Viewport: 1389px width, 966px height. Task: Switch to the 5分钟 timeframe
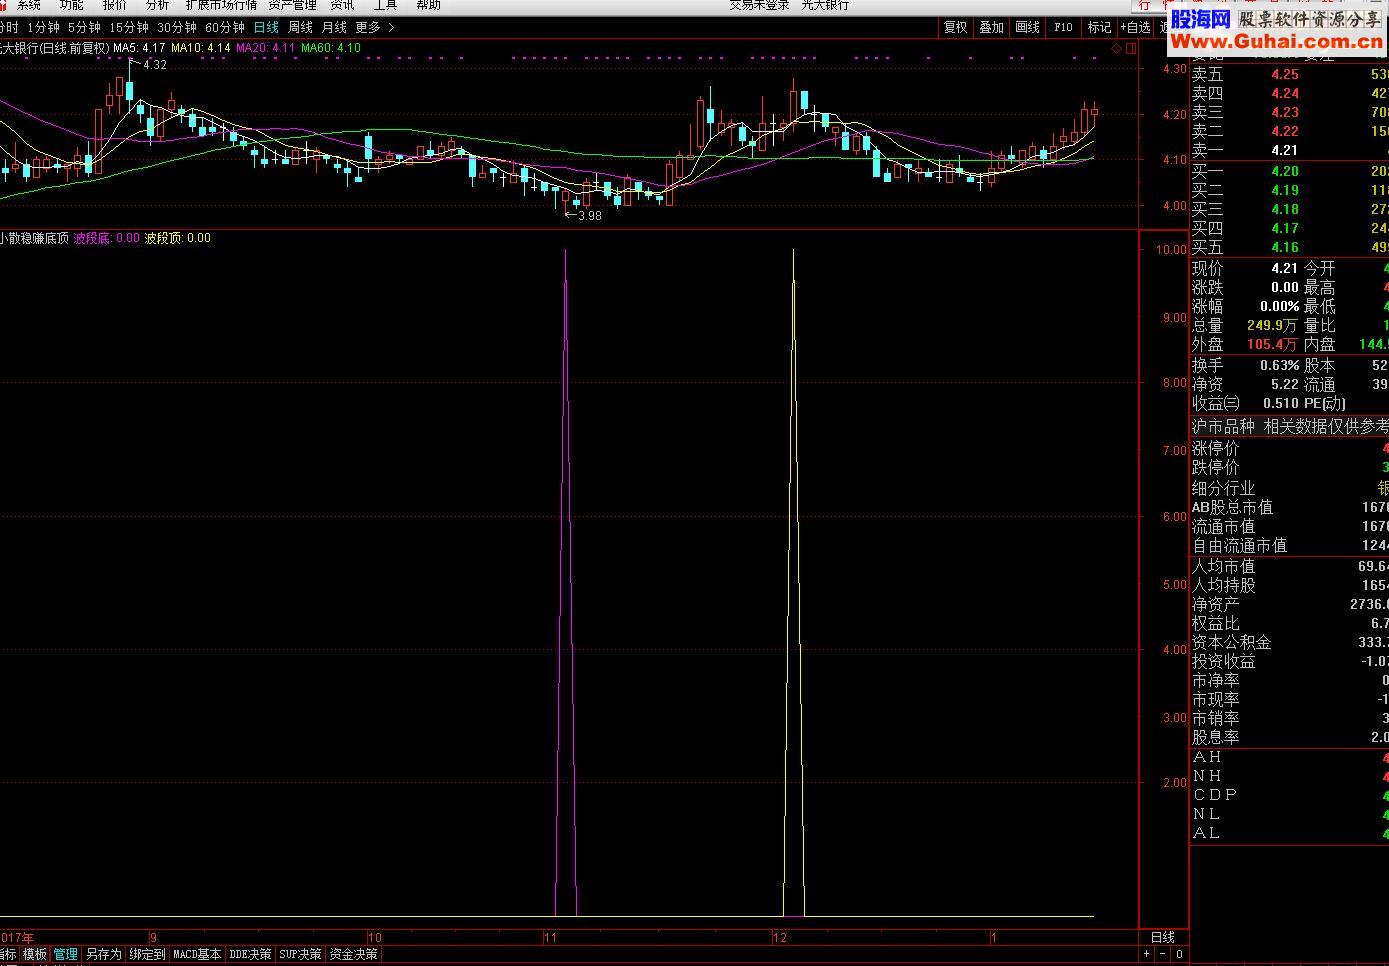coord(84,28)
